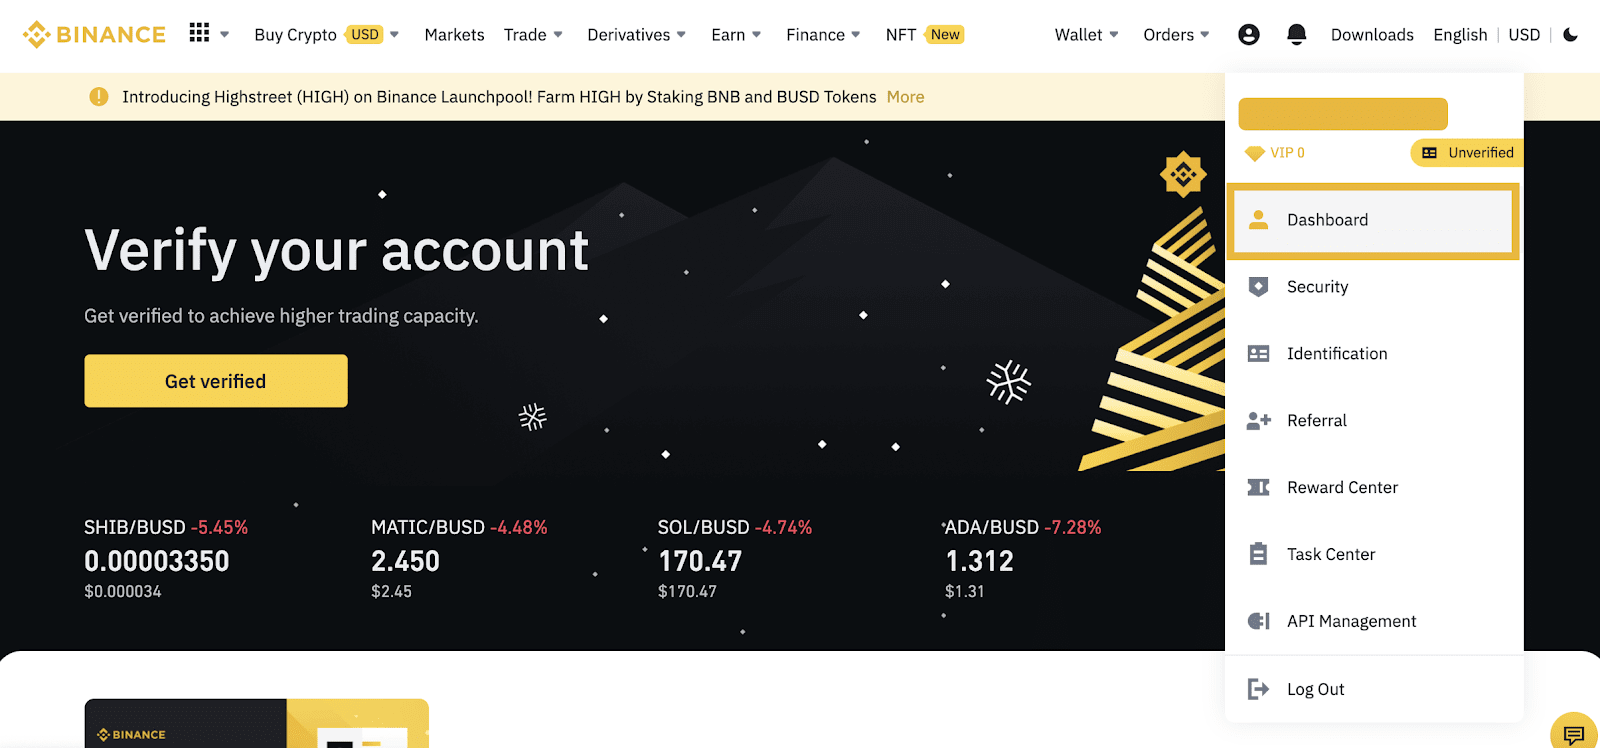Click the Binance promo card thumbnail

pyautogui.click(x=257, y=723)
